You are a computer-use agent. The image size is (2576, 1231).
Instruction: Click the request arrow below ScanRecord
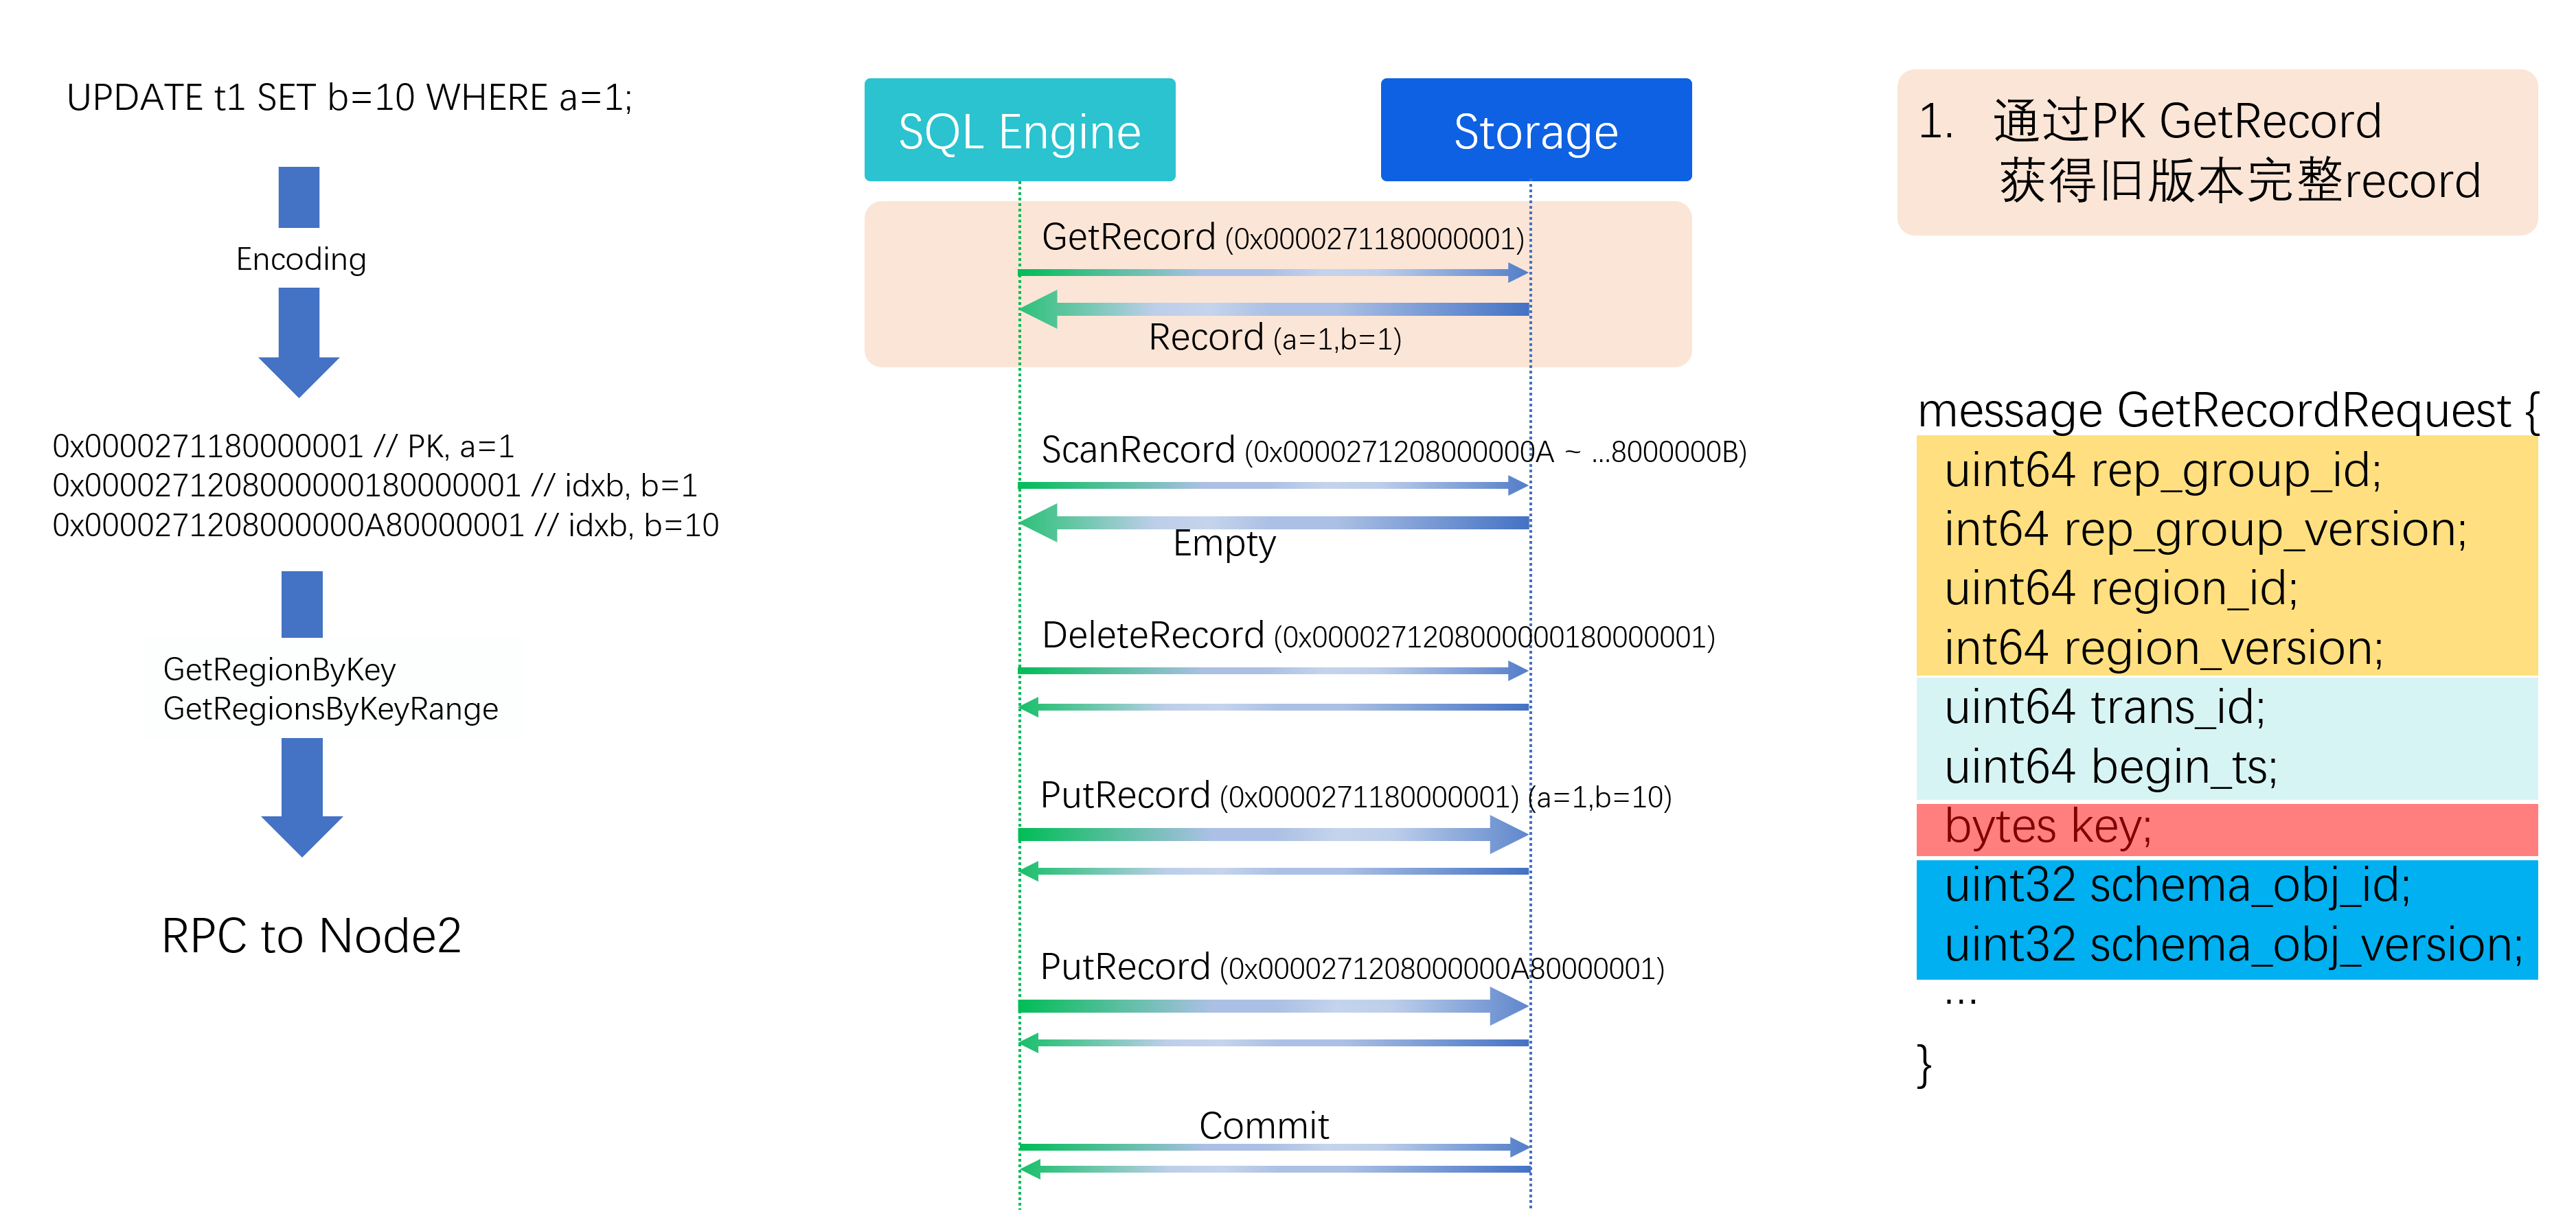click(x=1272, y=486)
